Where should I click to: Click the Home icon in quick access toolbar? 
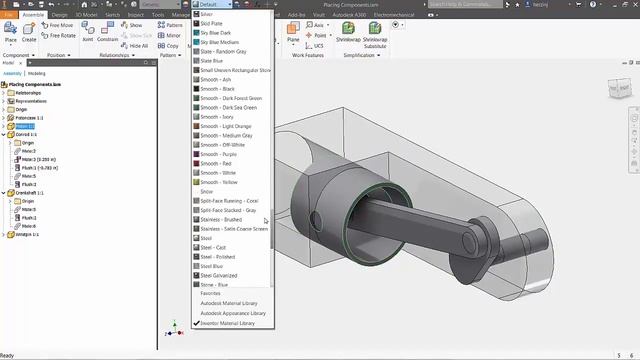pyautogui.click(x=84, y=4)
